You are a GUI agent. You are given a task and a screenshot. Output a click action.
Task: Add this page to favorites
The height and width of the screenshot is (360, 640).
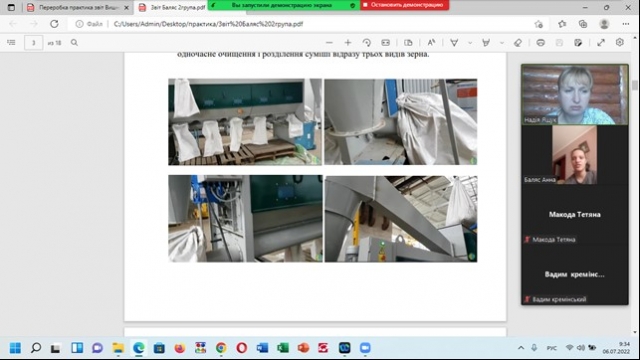538,24
